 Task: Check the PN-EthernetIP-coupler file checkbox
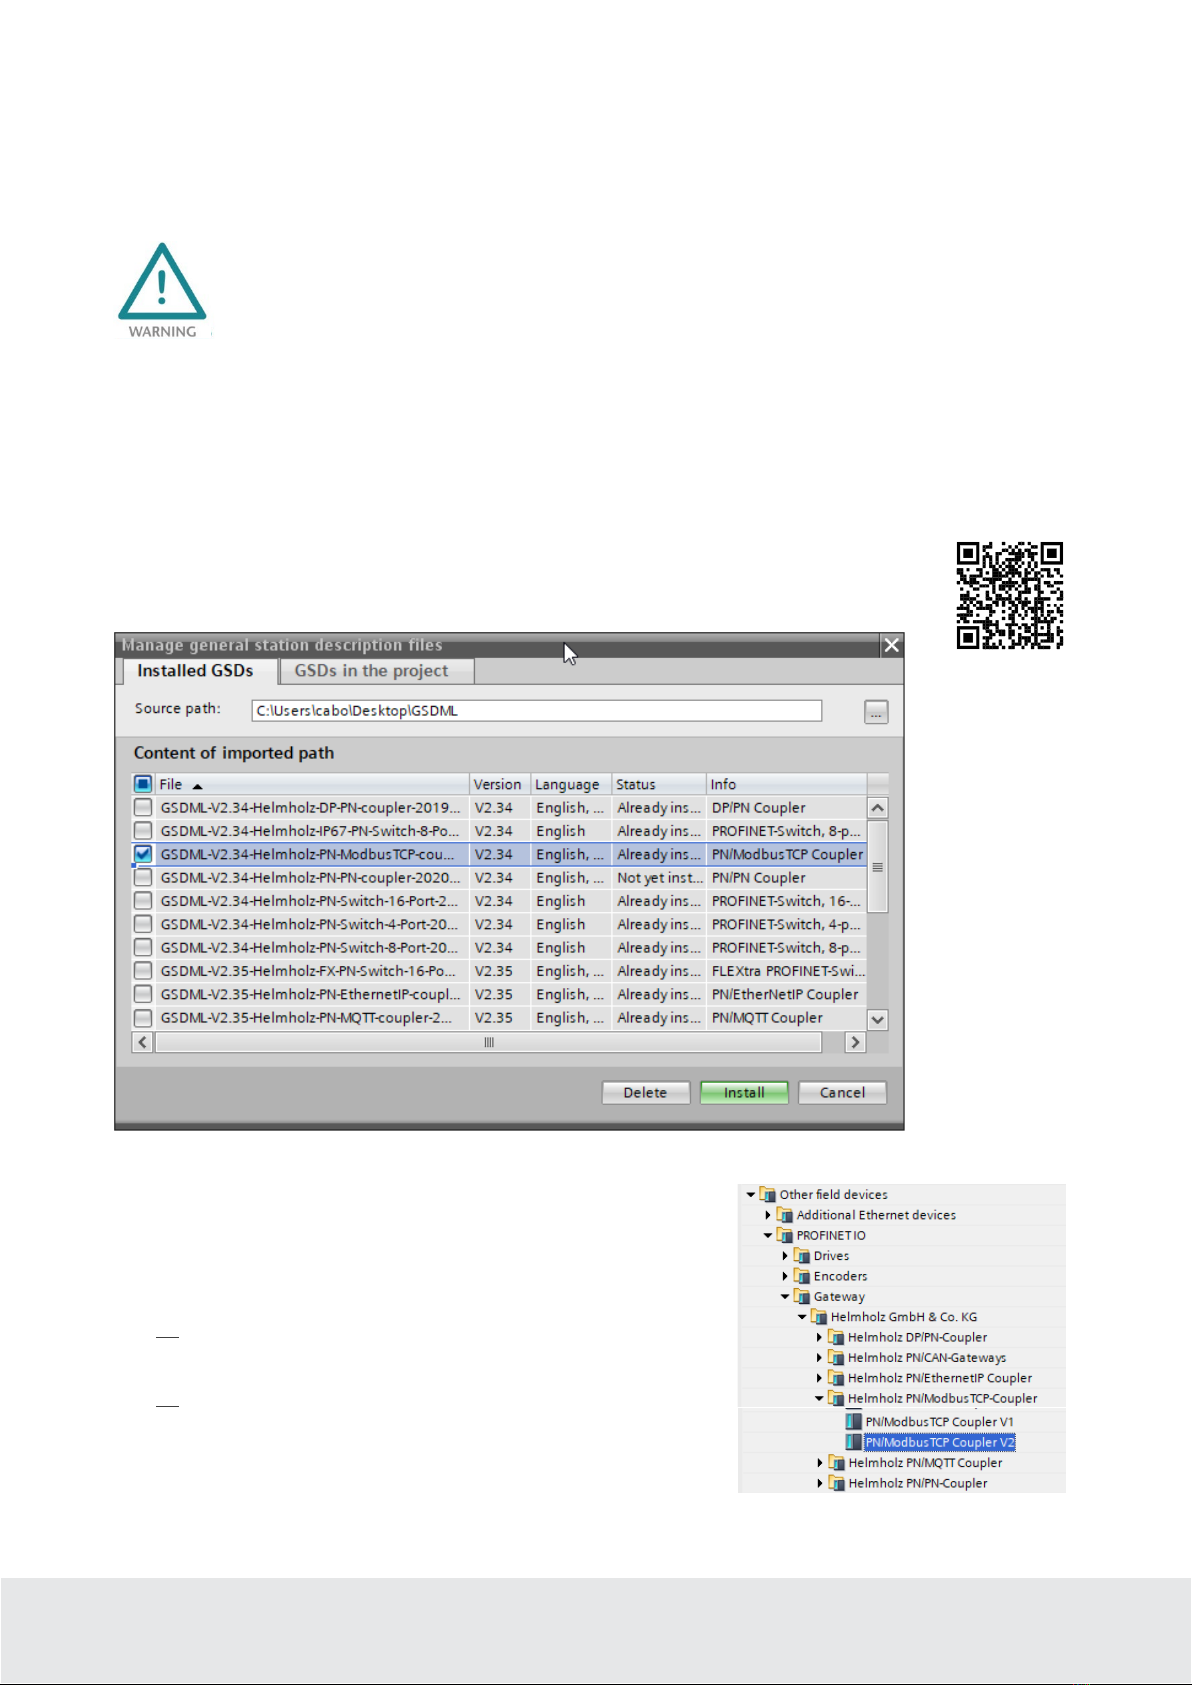click(143, 994)
